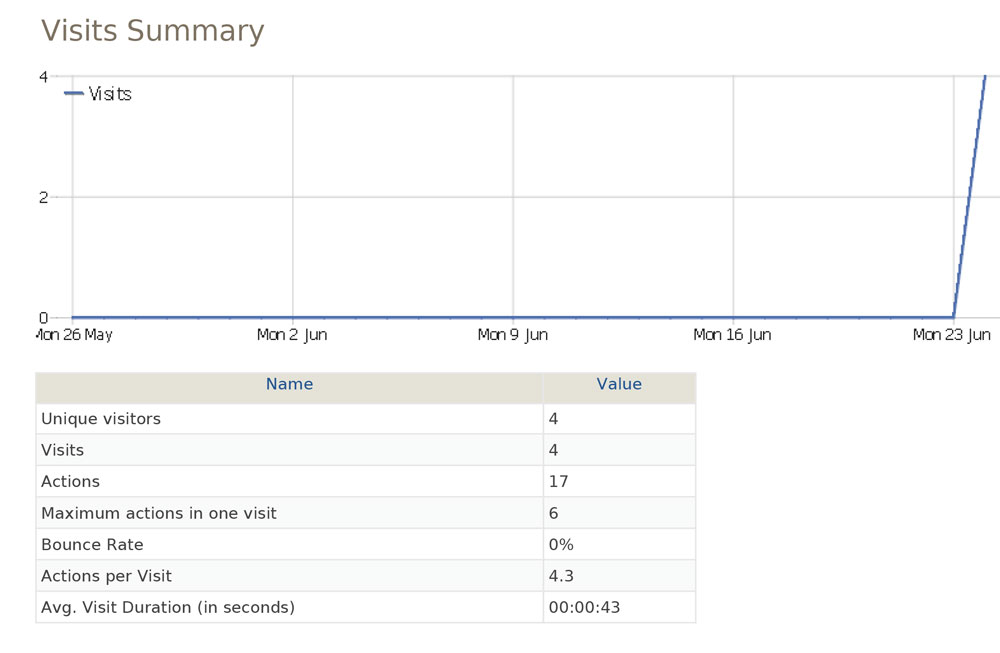Click the Mon 2 Jun axis label
The image size is (1000, 653).
[292, 335]
